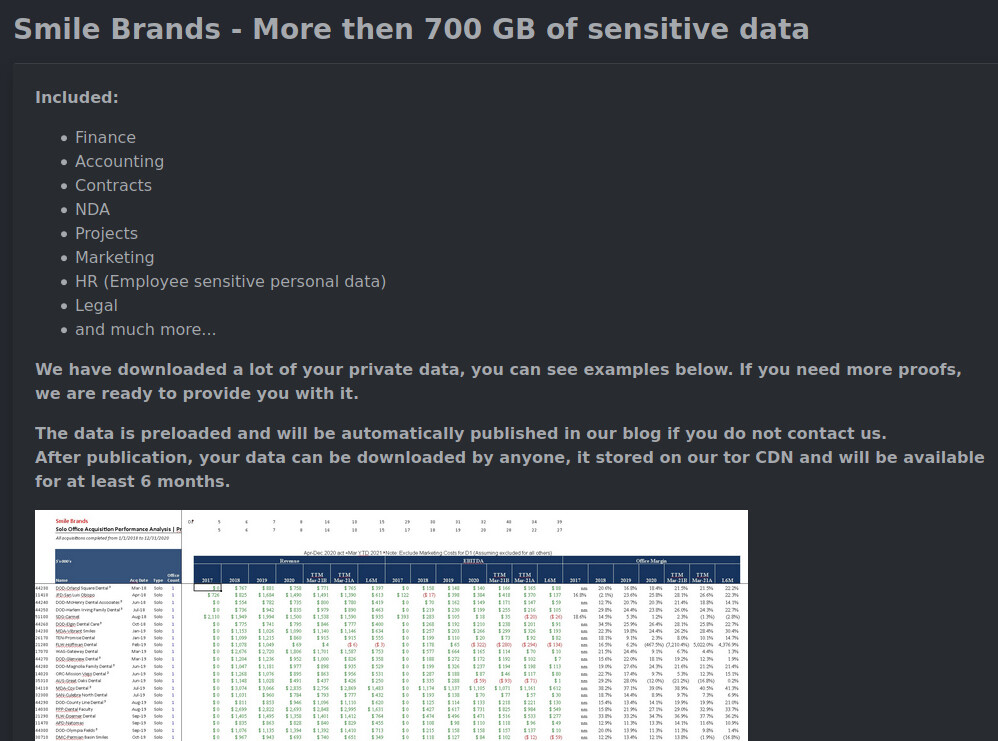
Task: Click "Solo Office Acquisition Performance Analysis" subtitle
Action: 113,529
